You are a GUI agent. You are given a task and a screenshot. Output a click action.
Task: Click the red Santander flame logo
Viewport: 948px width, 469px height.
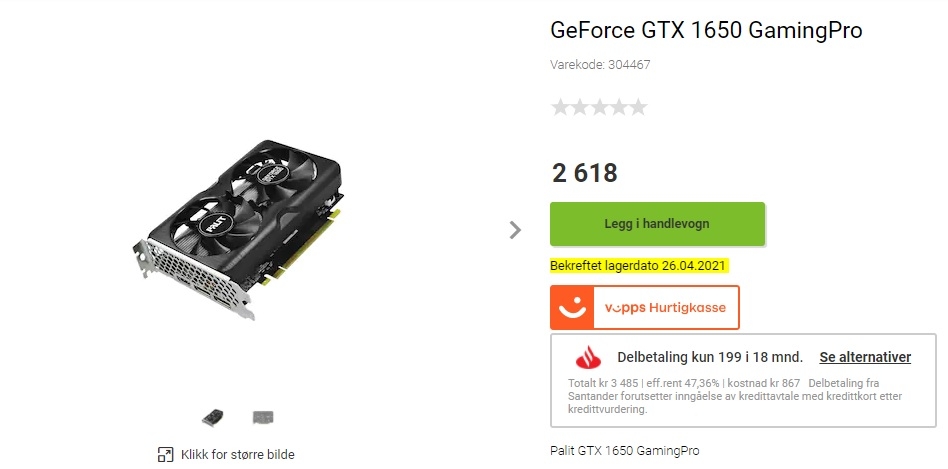[x=588, y=357]
